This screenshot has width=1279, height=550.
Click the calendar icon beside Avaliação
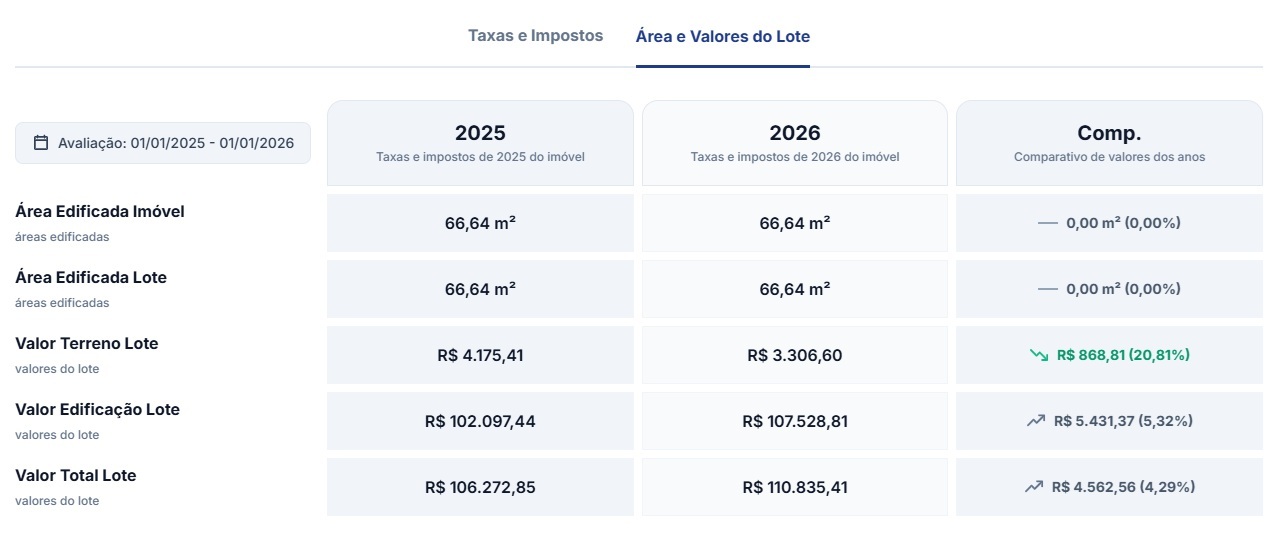pyautogui.click(x=41, y=143)
